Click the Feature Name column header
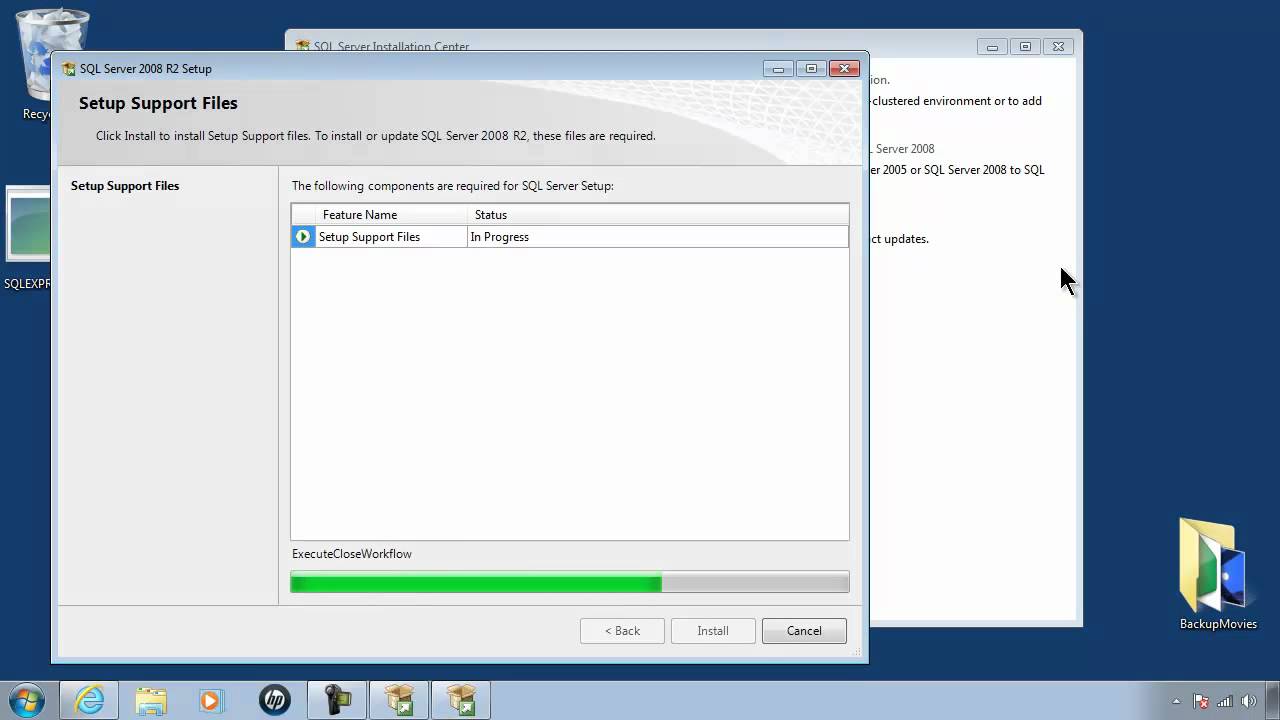 coord(359,214)
